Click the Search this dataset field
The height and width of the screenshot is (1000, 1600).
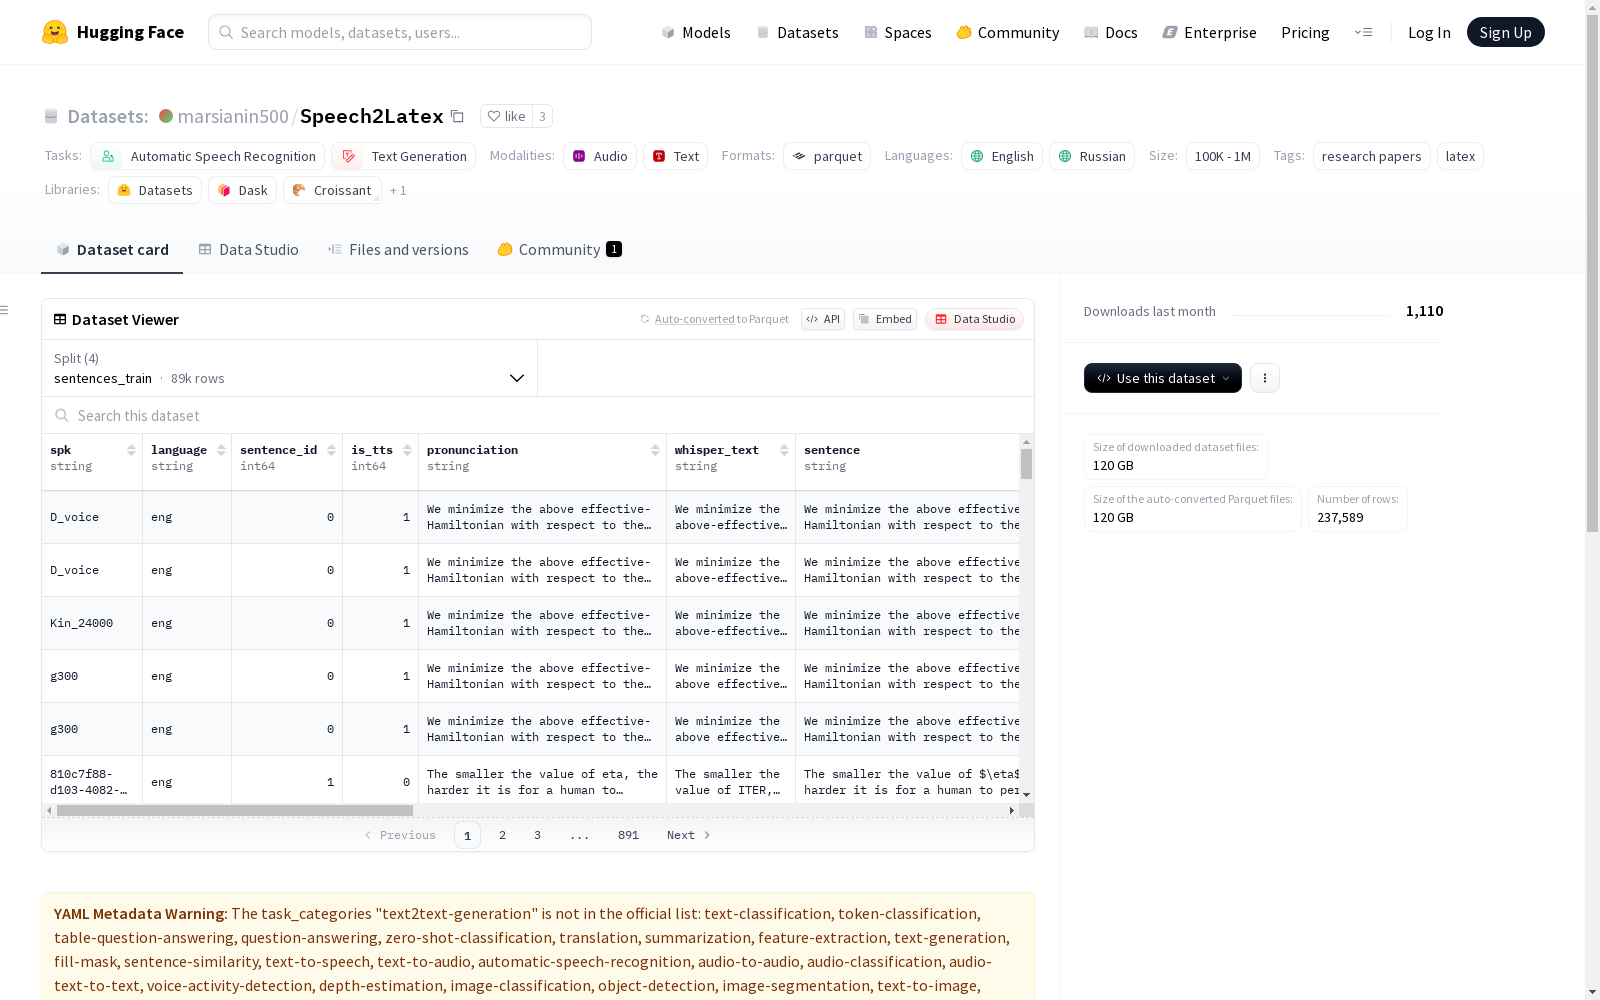538,415
